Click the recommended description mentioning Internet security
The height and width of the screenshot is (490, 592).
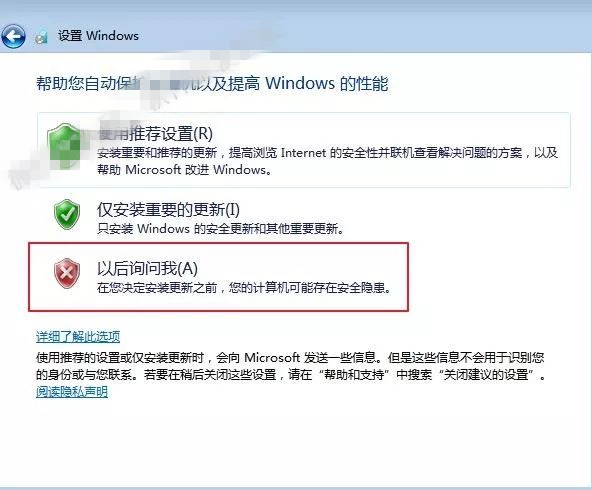tap(327, 153)
